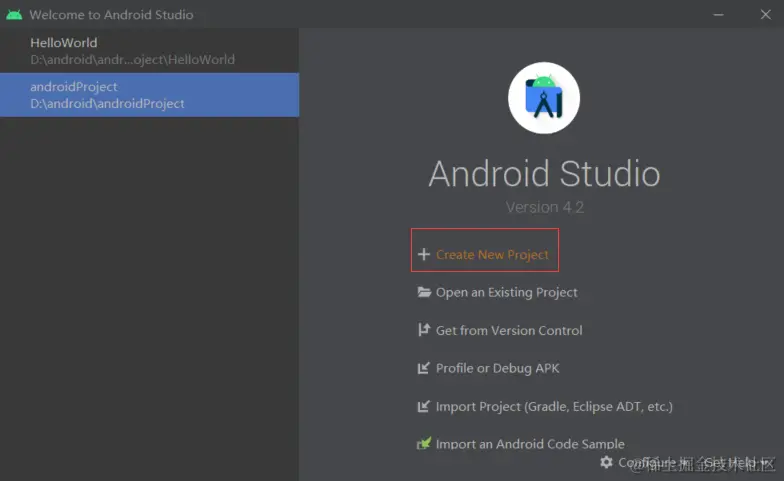This screenshot has width=784, height=481.
Task: Click the Import Android Code Sample icon
Action: 424,444
